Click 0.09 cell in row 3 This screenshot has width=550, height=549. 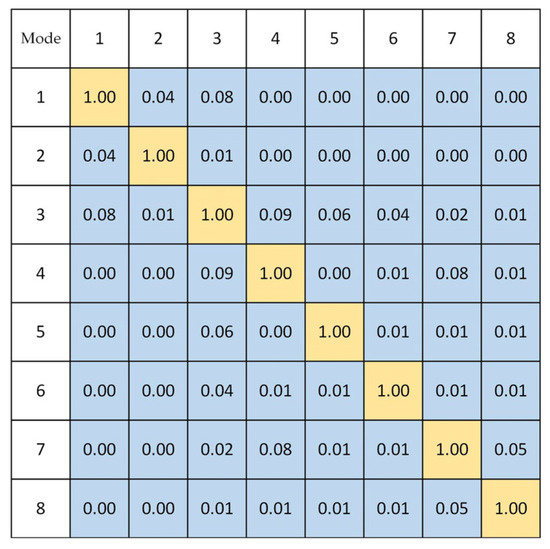click(x=276, y=215)
